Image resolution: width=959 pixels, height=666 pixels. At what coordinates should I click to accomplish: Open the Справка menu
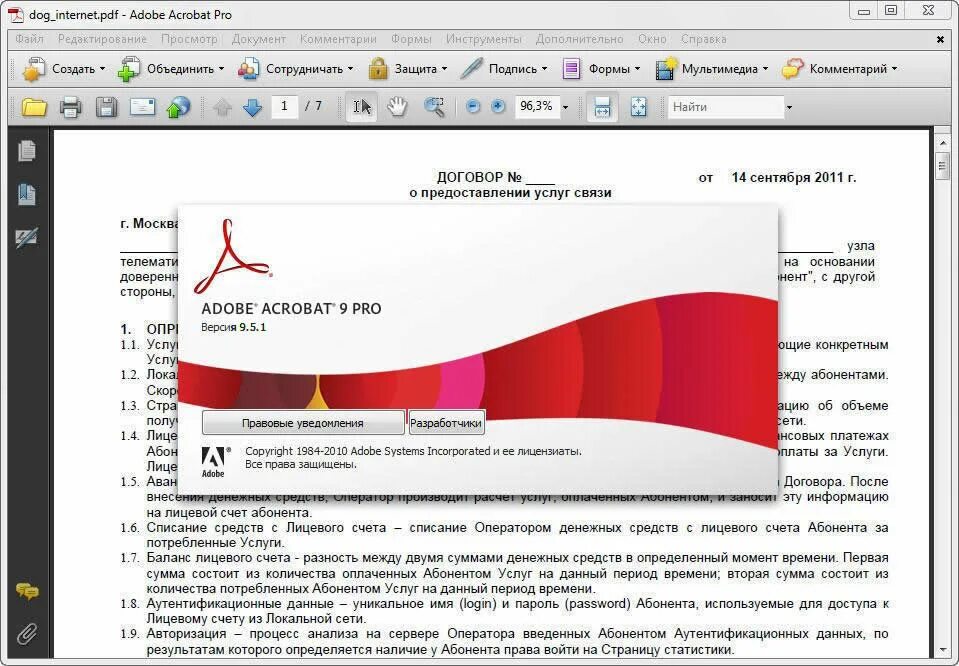(704, 39)
